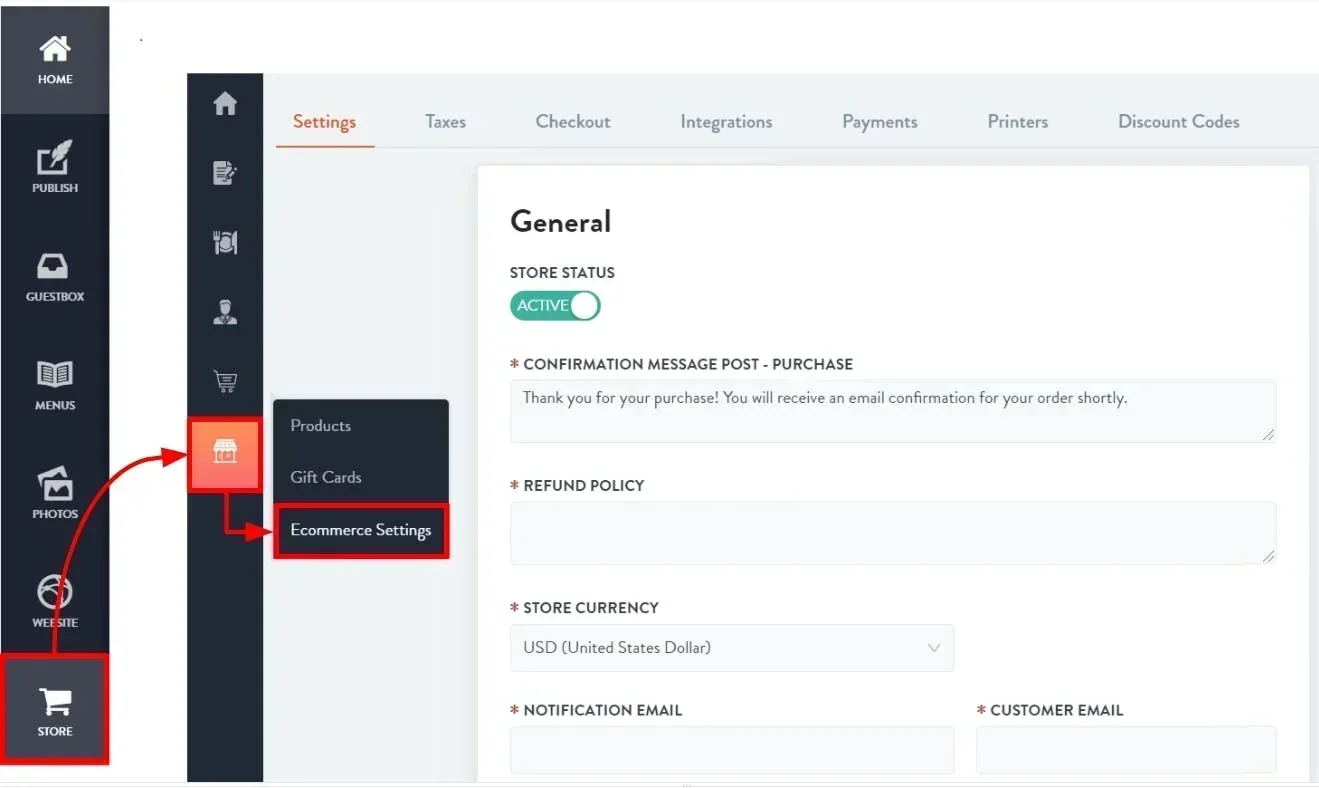Select Ecommerce Settings in the flyout menu

(361, 531)
